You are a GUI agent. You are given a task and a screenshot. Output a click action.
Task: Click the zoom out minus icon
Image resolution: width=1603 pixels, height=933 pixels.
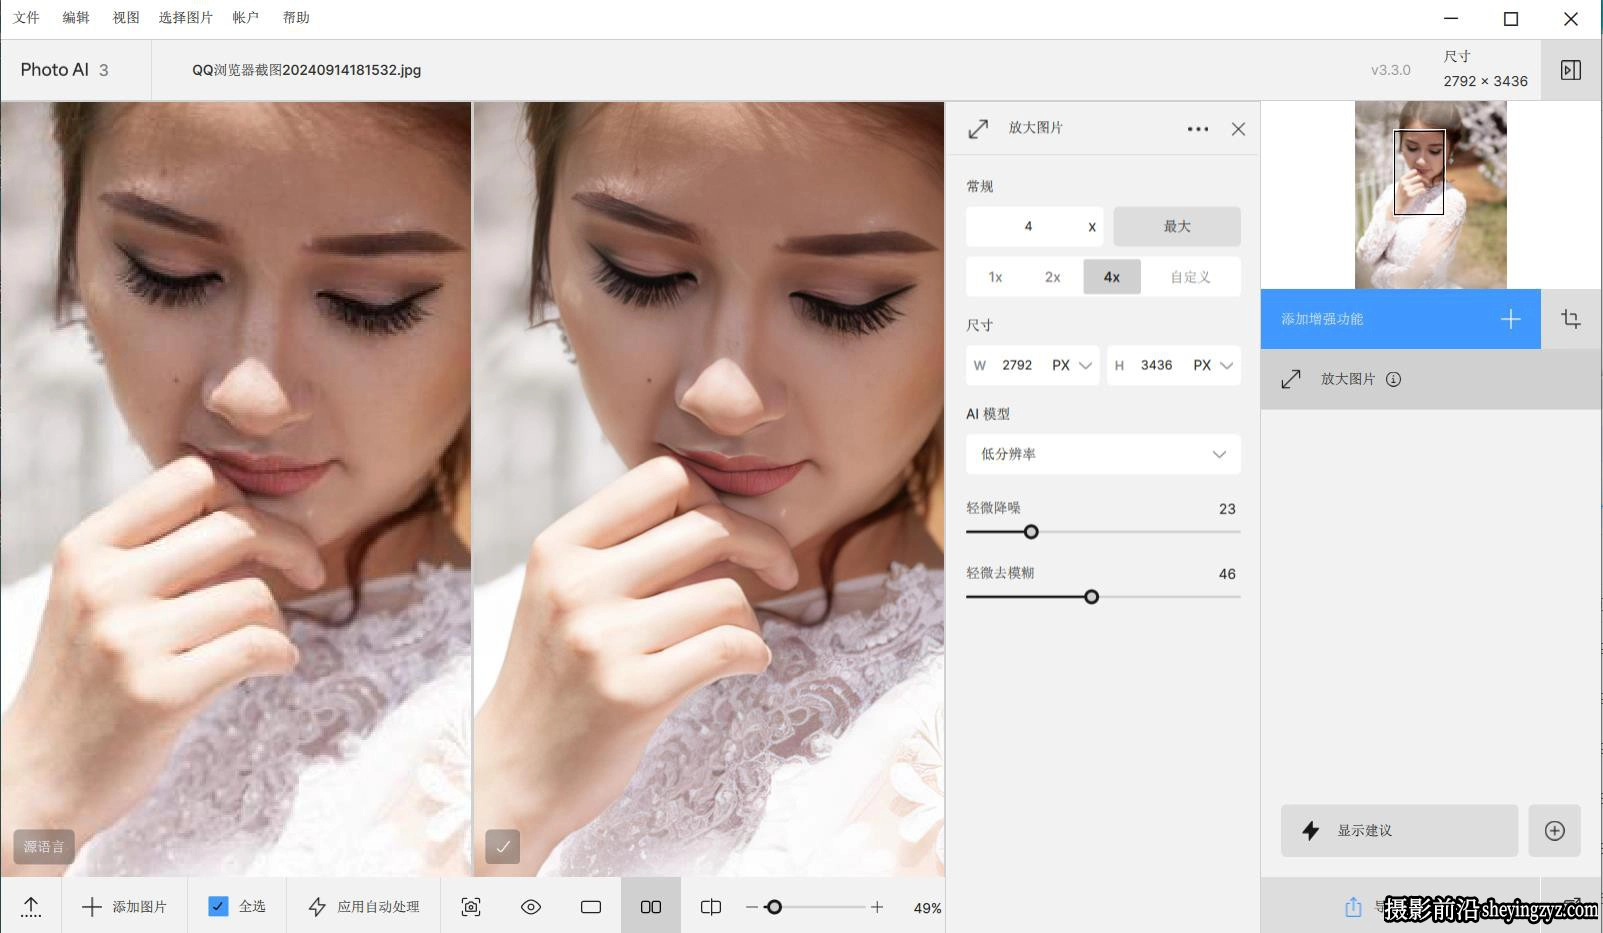752,907
